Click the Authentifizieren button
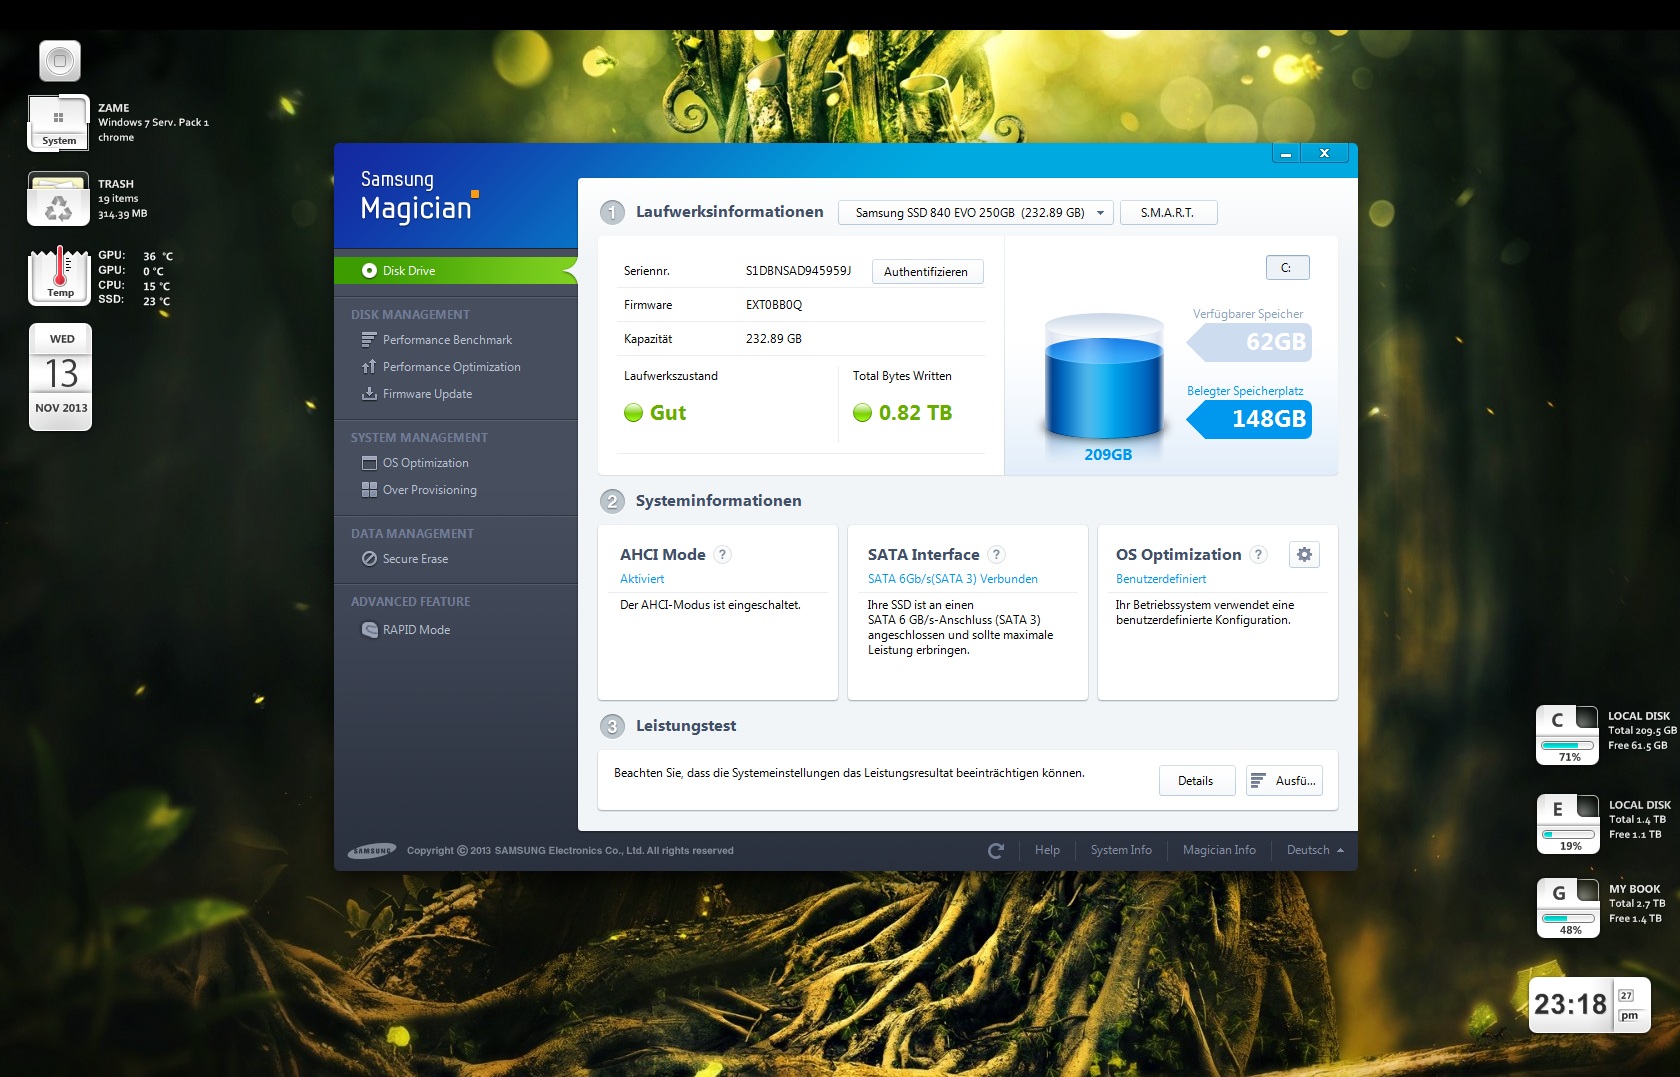Viewport: 1680px width, 1077px height. [927, 272]
